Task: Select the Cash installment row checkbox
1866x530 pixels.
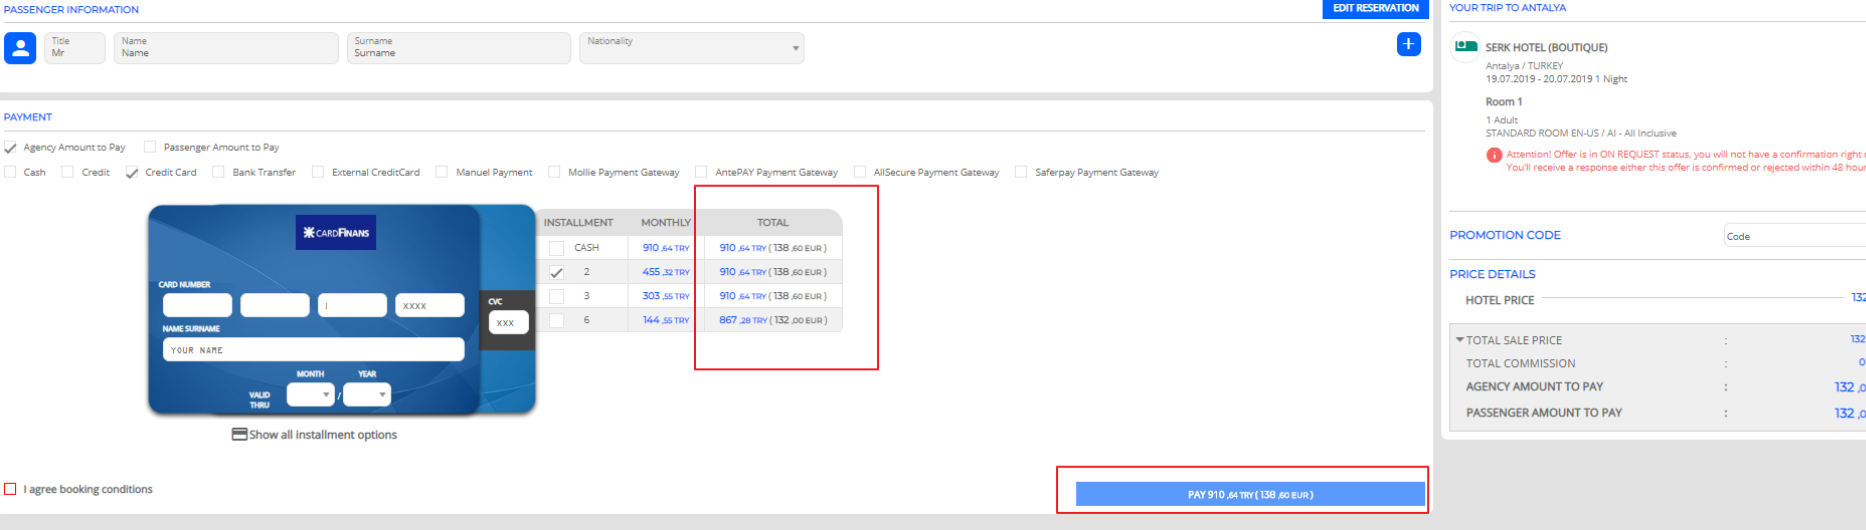Action: [557, 248]
